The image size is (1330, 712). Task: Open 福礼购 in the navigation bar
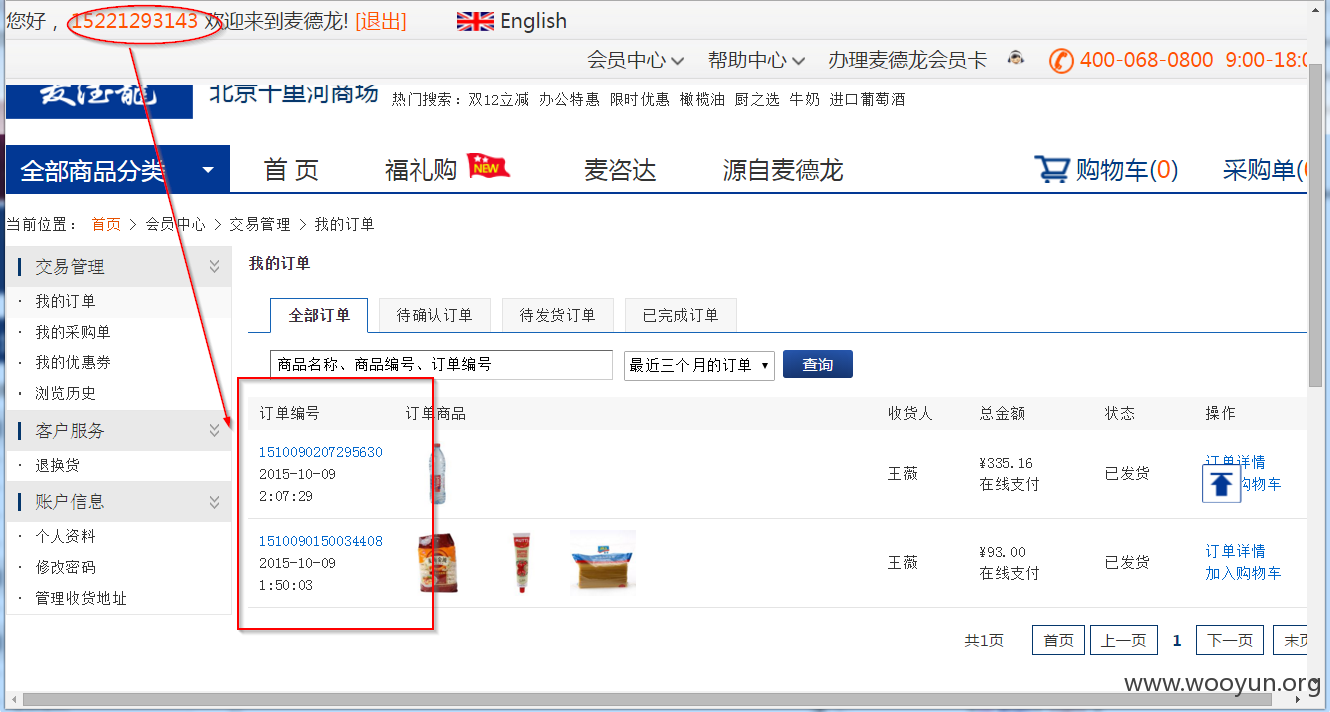tap(421, 170)
